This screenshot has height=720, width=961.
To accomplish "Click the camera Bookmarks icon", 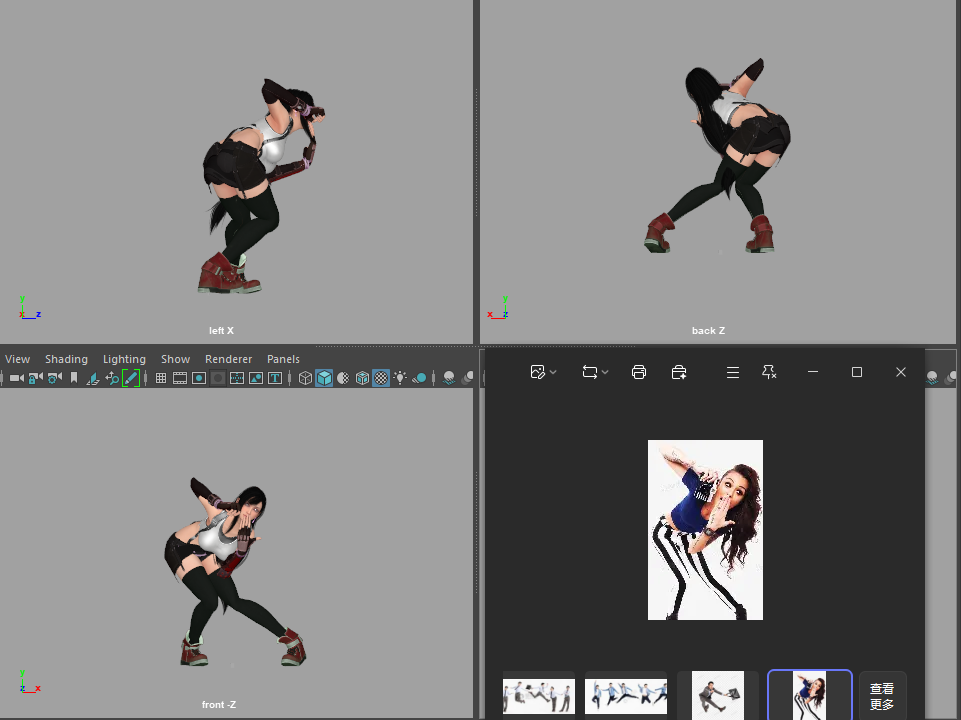I will point(74,378).
